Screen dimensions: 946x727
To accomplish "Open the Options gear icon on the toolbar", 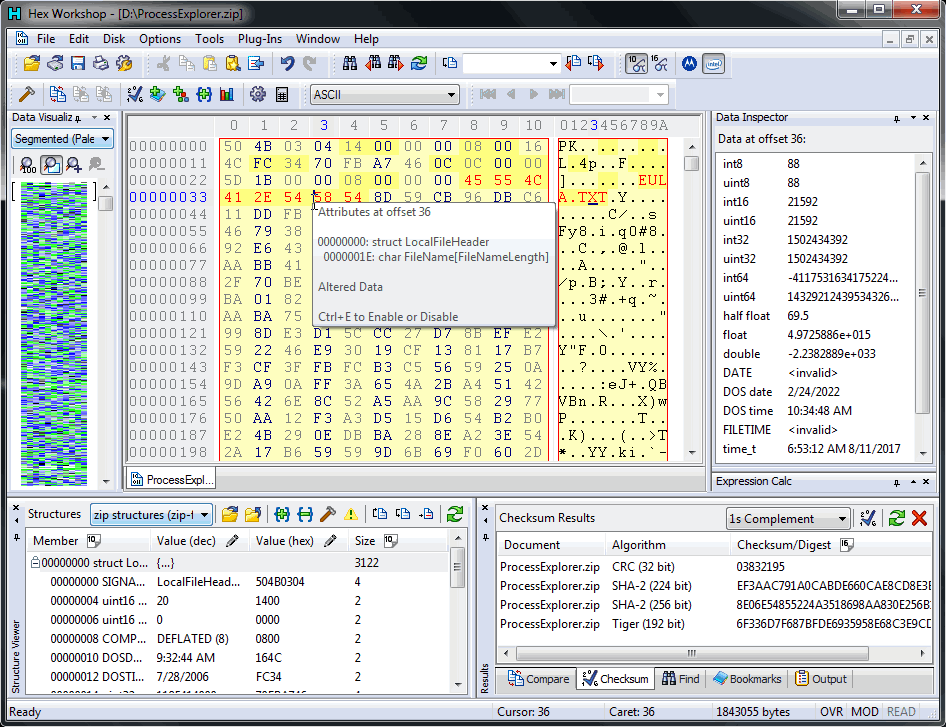I will point(258,94).
